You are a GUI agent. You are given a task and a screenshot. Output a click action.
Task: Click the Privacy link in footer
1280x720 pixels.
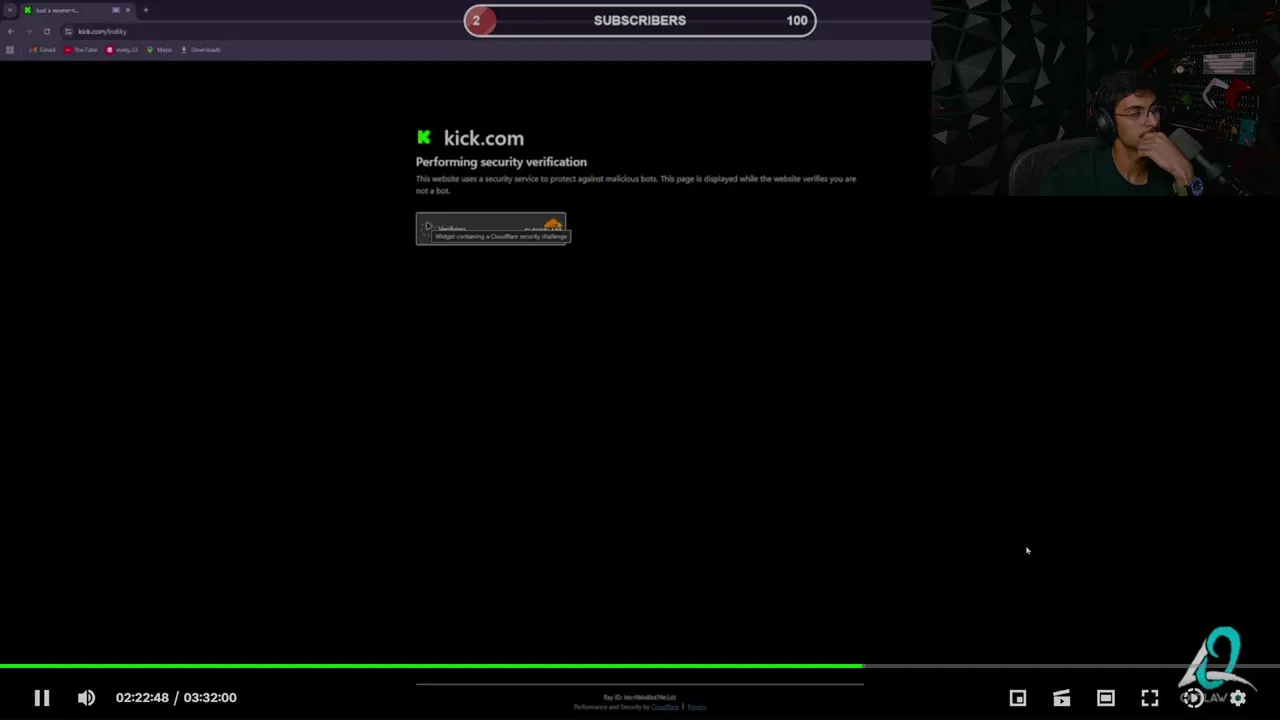(696, 707)
